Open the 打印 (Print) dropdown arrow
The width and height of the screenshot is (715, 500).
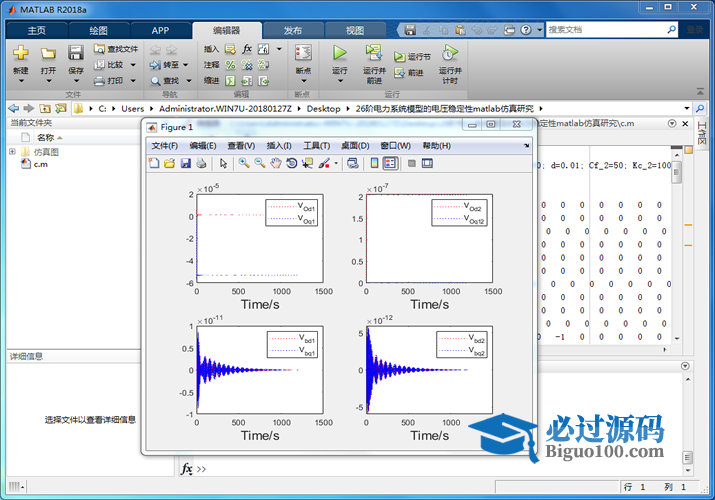click(x=131, y=81)
